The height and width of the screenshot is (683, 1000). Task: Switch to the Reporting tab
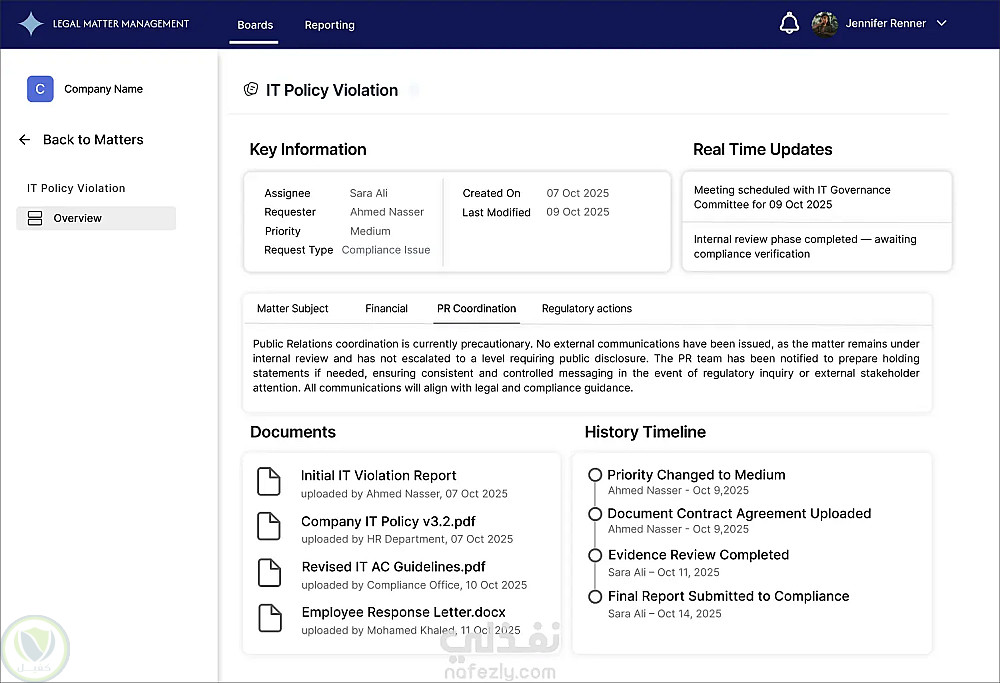329,25
